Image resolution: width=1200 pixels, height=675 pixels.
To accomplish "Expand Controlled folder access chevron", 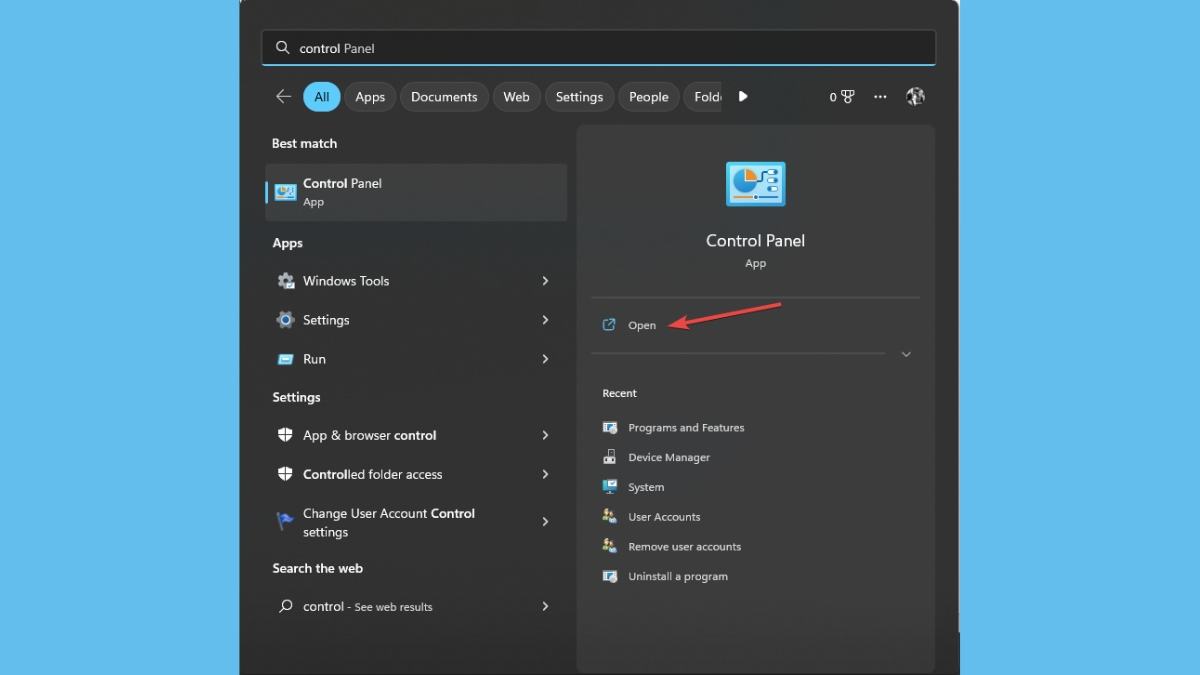I will [545, 474].
